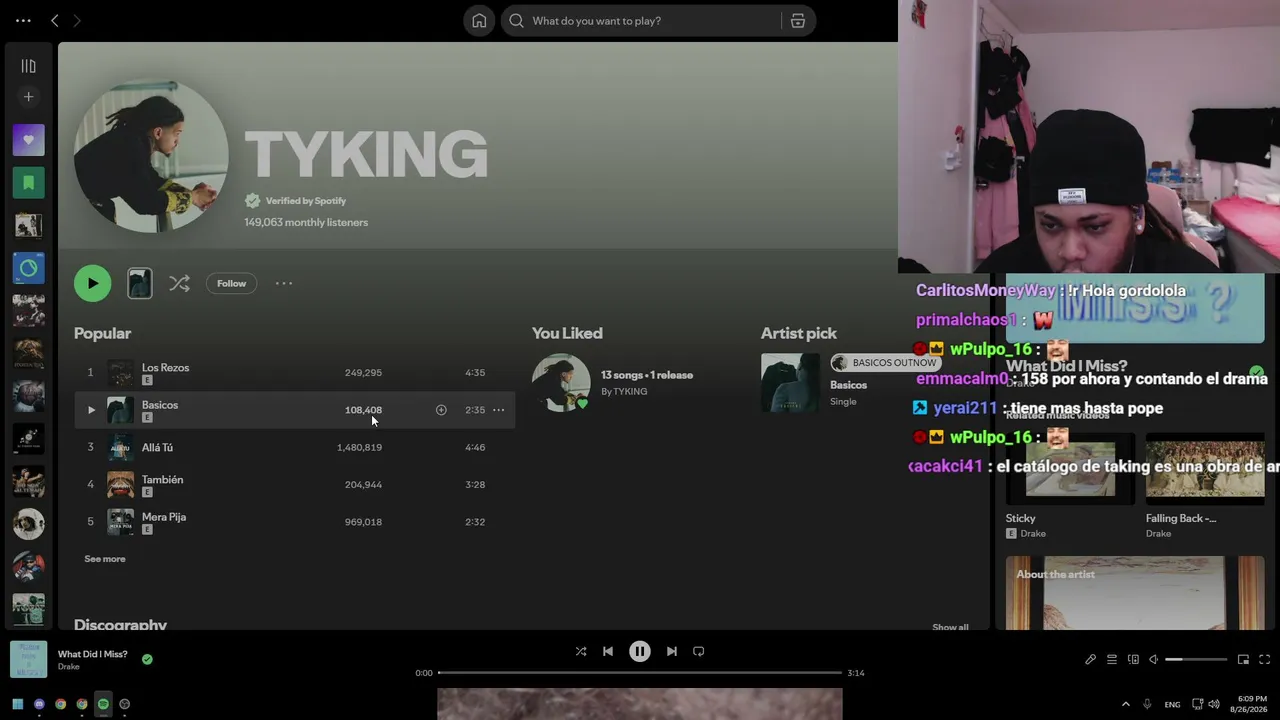This screenshot has height=720, width=1280.
Task: Create a new playlist with plus icon
Action: click(x=28, y=97)
